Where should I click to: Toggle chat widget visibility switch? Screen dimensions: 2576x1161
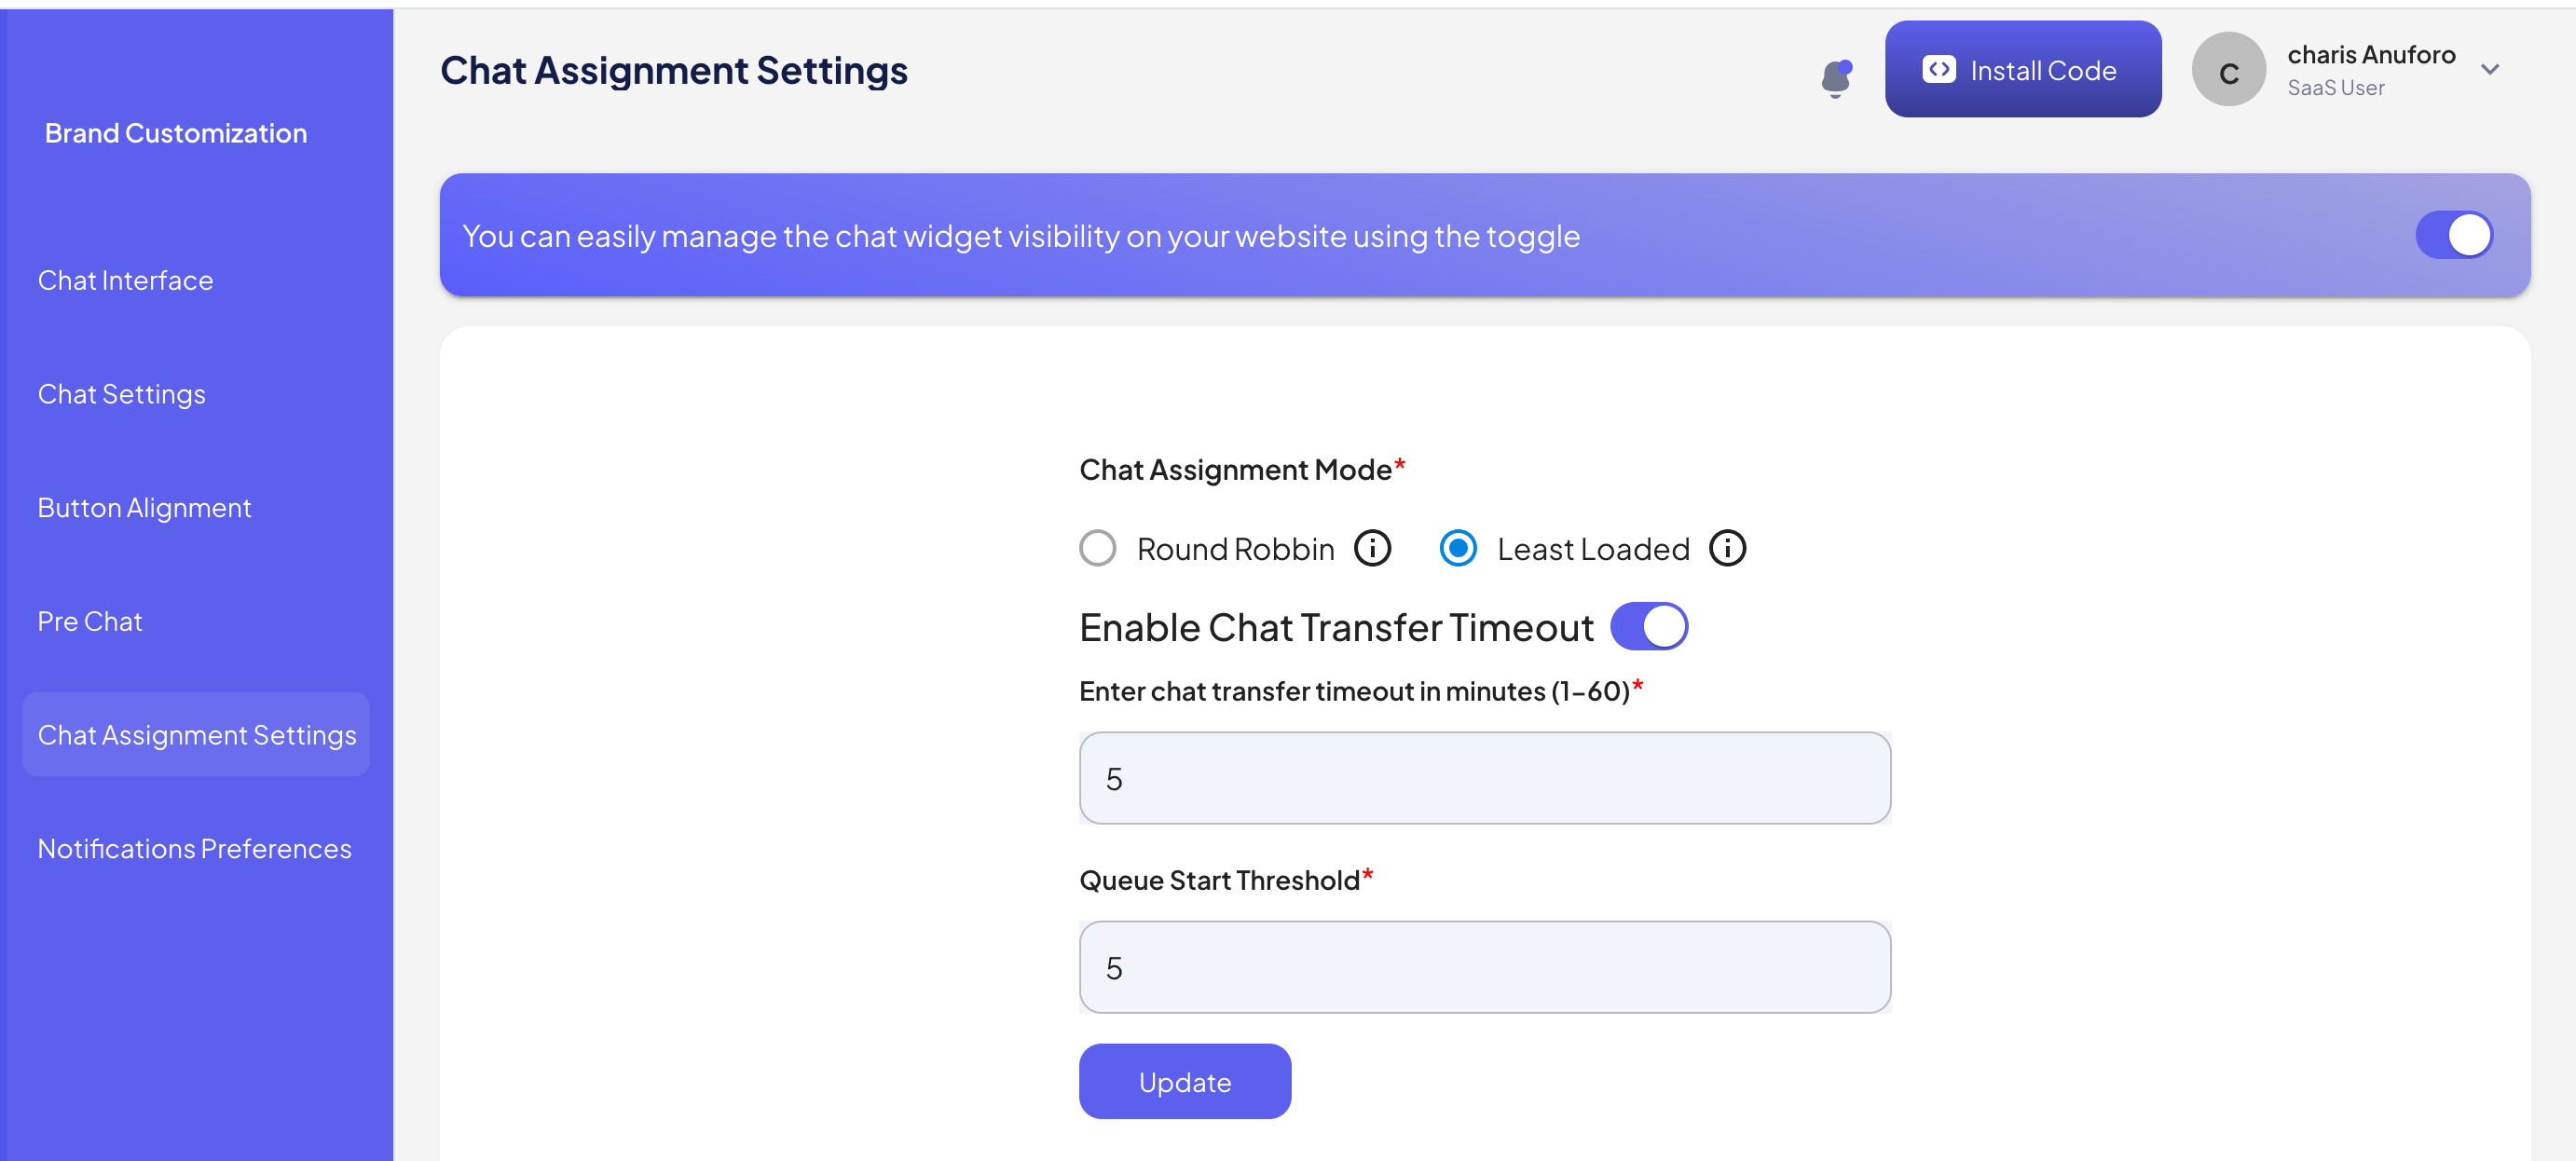(x=2453, y=235)
